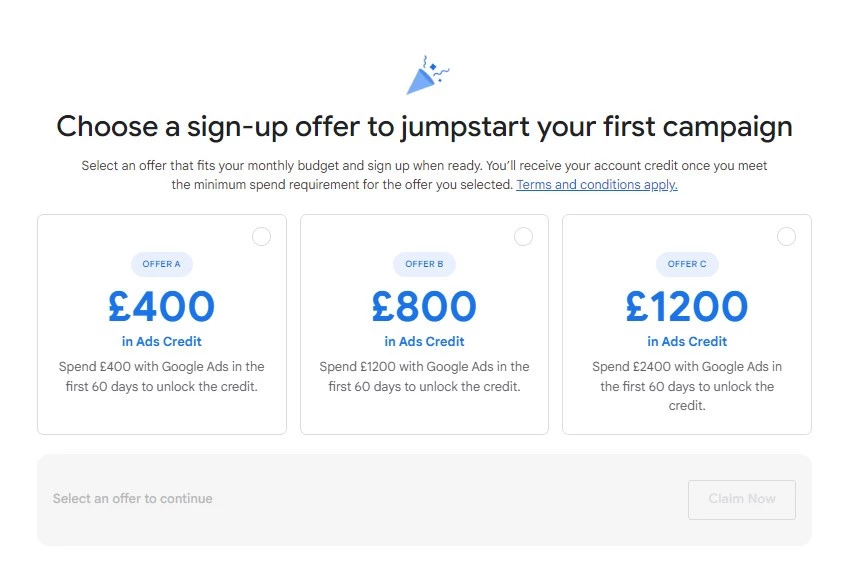Select the Offer C radio button
This screenshot has height=588, width=849.
(786, 237)
